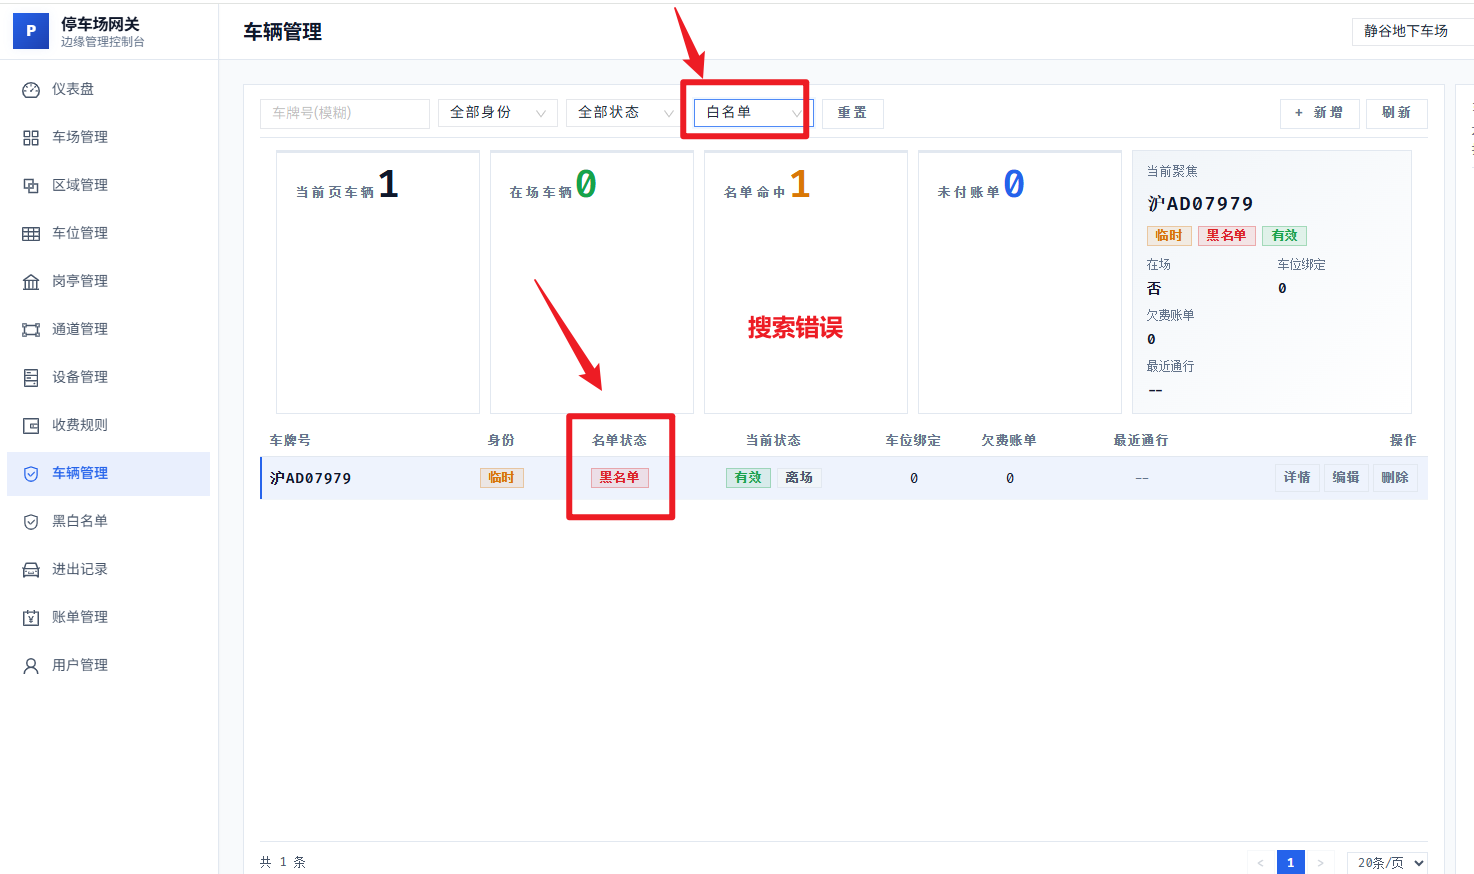The width and height of the screenshot is (1474, 874).
Task: Click the 车场管理 grid icon
Action: 31,138
